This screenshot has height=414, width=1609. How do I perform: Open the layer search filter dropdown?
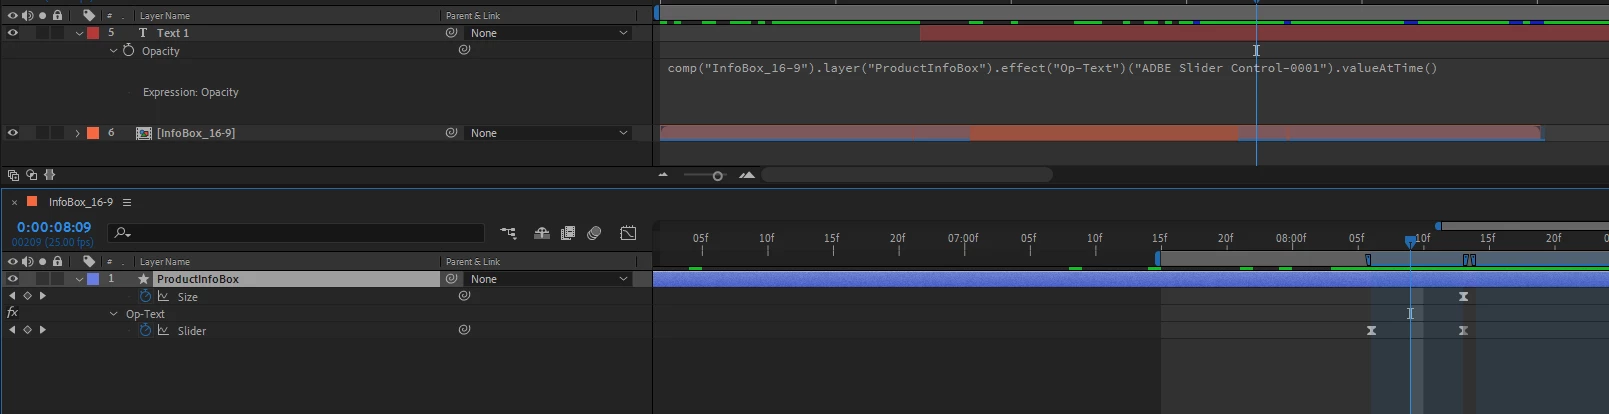click(123, 233)
